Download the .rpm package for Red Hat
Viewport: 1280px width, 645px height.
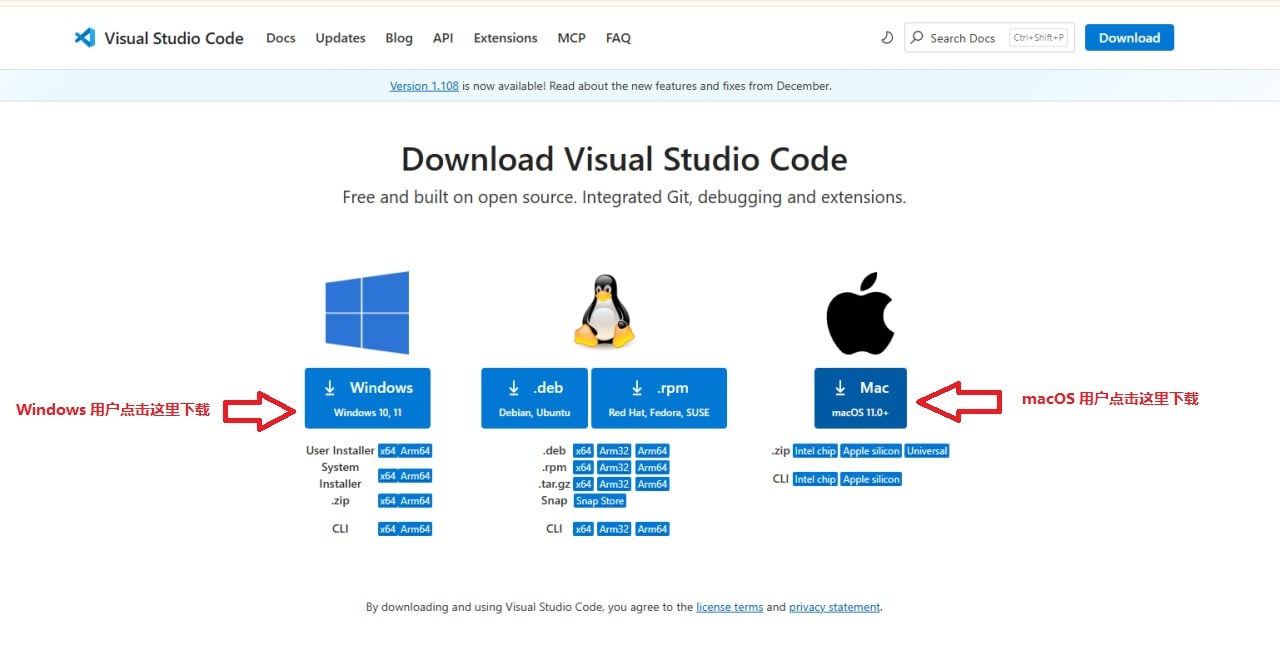[658, 398]
